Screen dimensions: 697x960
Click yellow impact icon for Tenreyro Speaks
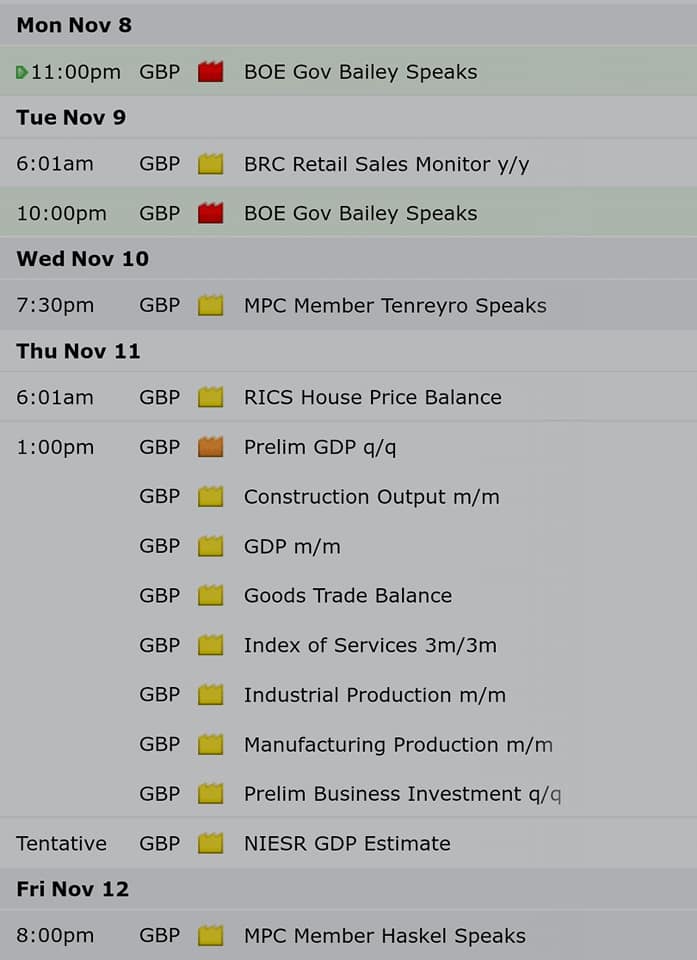210,305
